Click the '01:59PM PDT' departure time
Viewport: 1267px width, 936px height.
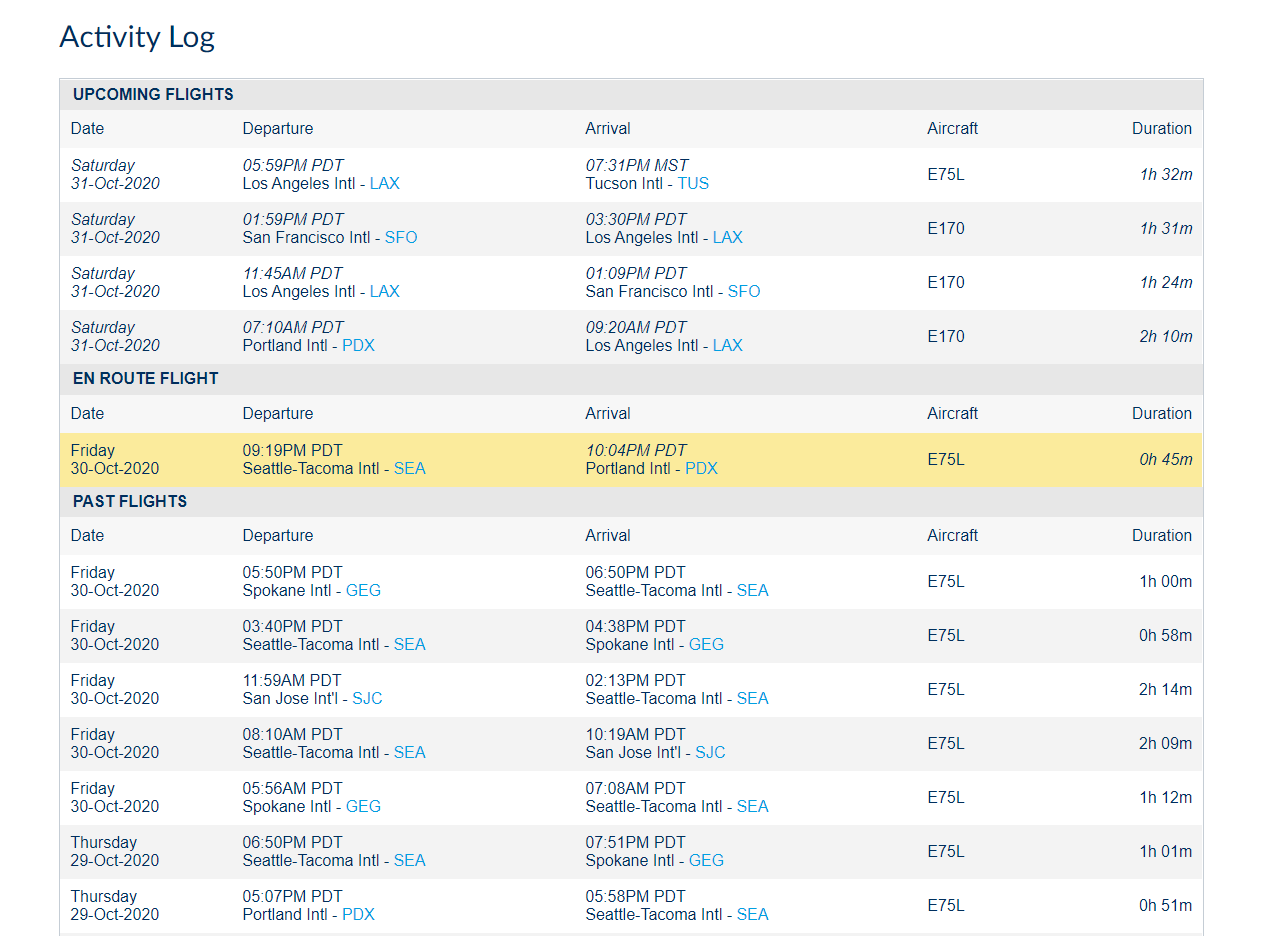tap(293, 220)
